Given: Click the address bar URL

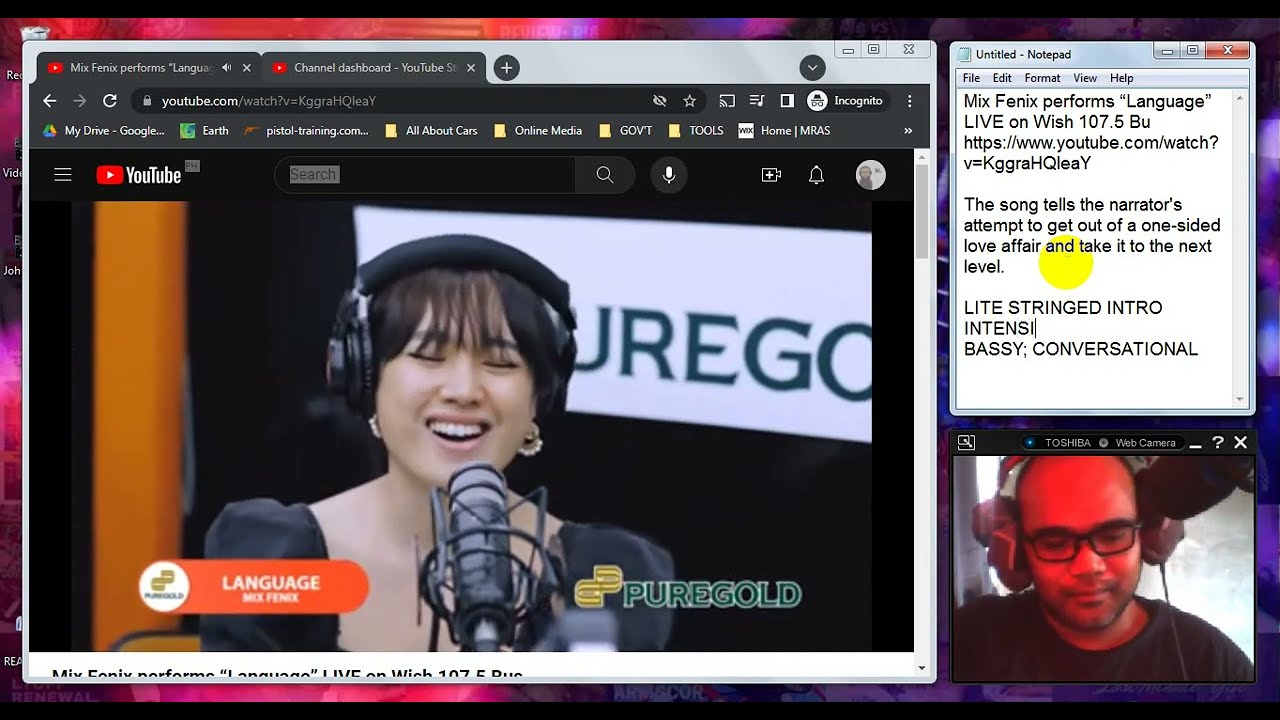Looking at the screenshot, I should pos(269,101).
